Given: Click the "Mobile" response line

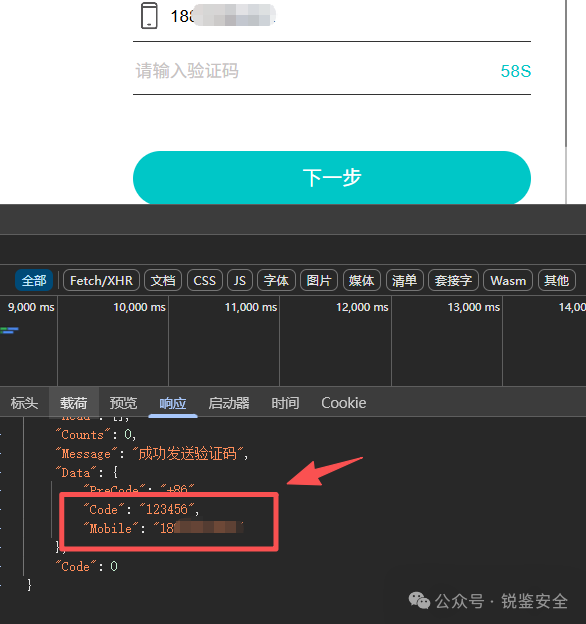Looking at the screenshot, I should point(163,528).
